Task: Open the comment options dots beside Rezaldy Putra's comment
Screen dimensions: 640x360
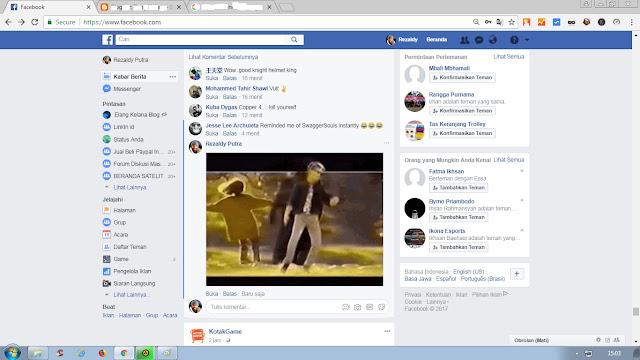Action: coord(386,143)
